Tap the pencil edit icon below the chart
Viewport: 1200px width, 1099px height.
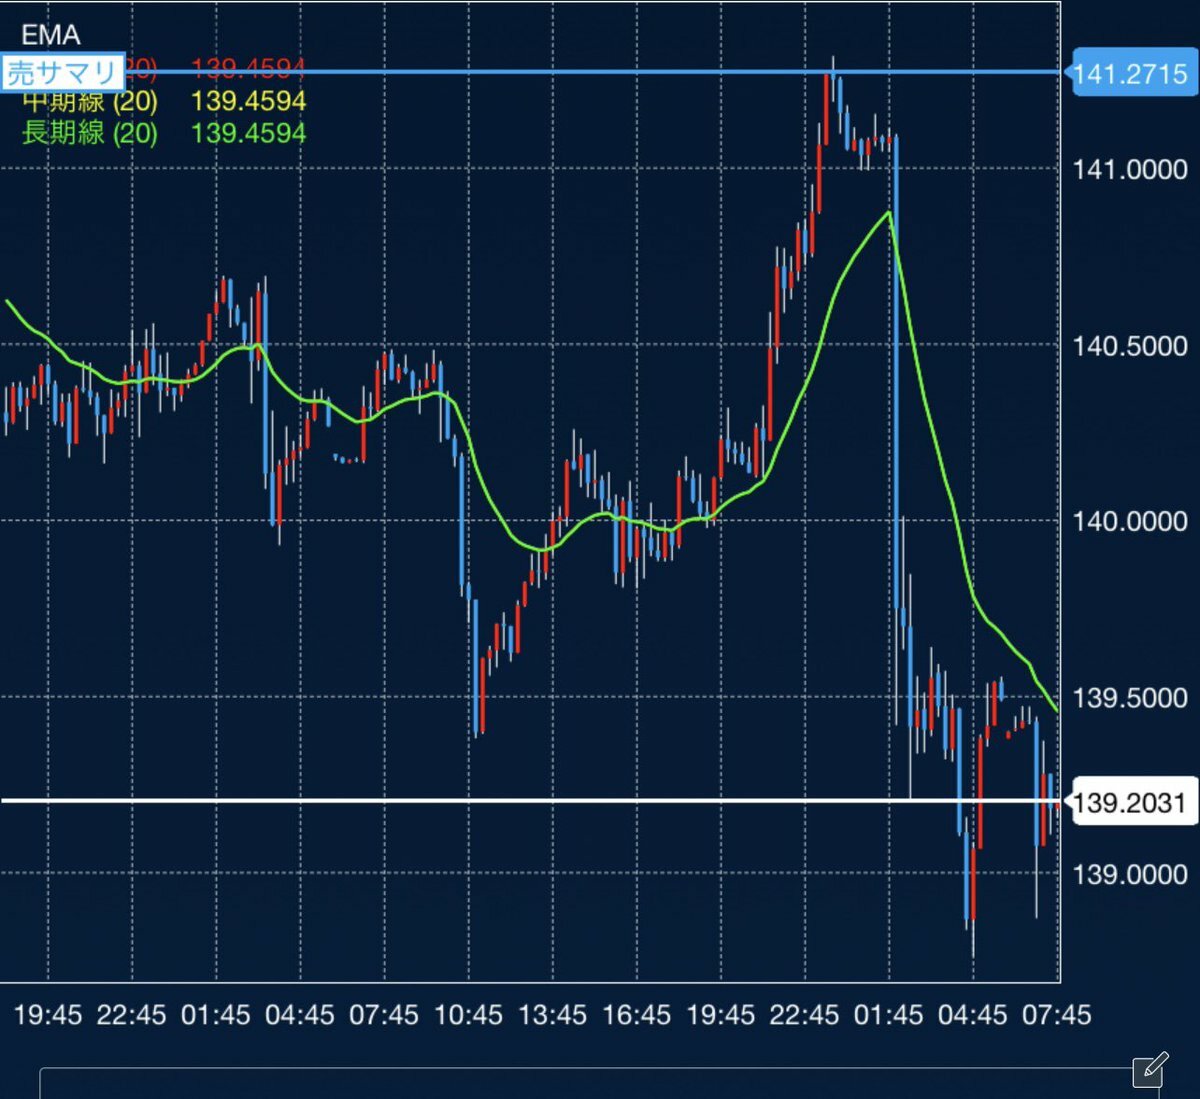(x=1150, y=1069)
